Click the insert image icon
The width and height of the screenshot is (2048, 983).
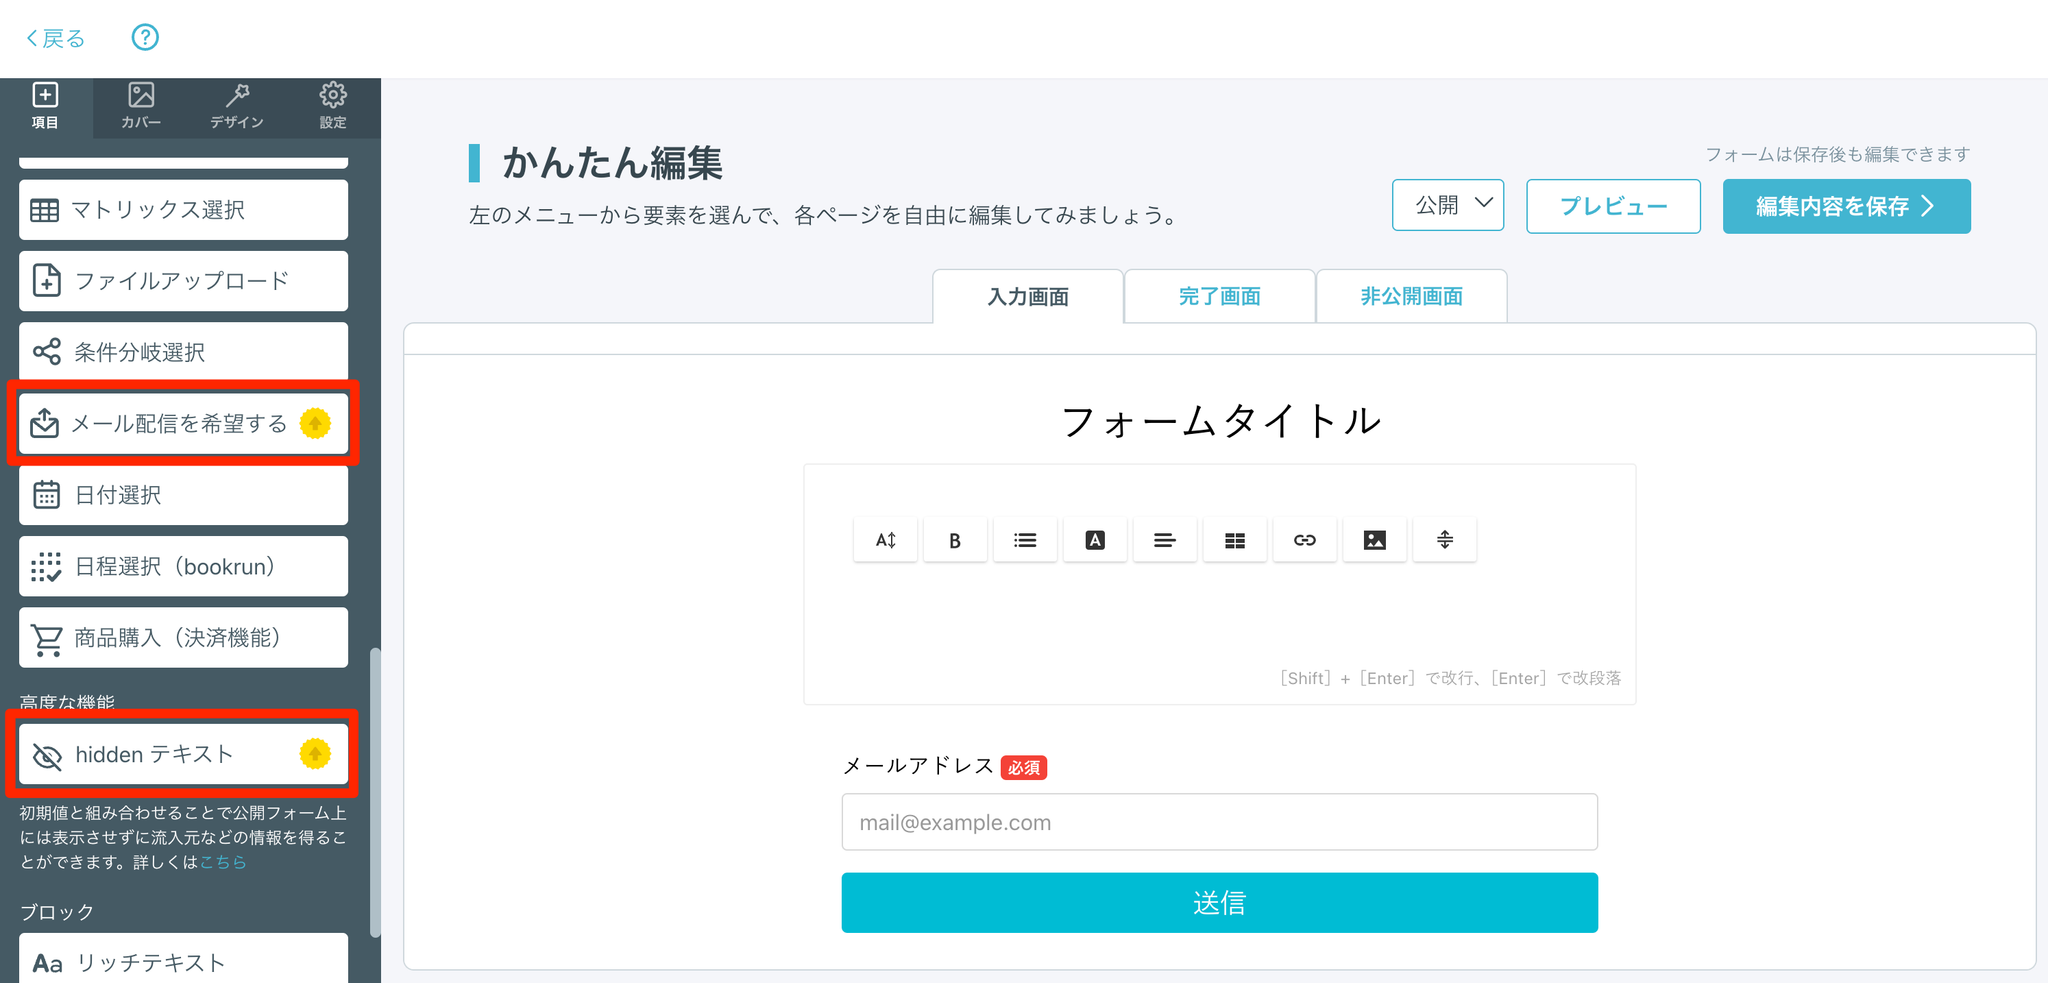(1375, 540)
